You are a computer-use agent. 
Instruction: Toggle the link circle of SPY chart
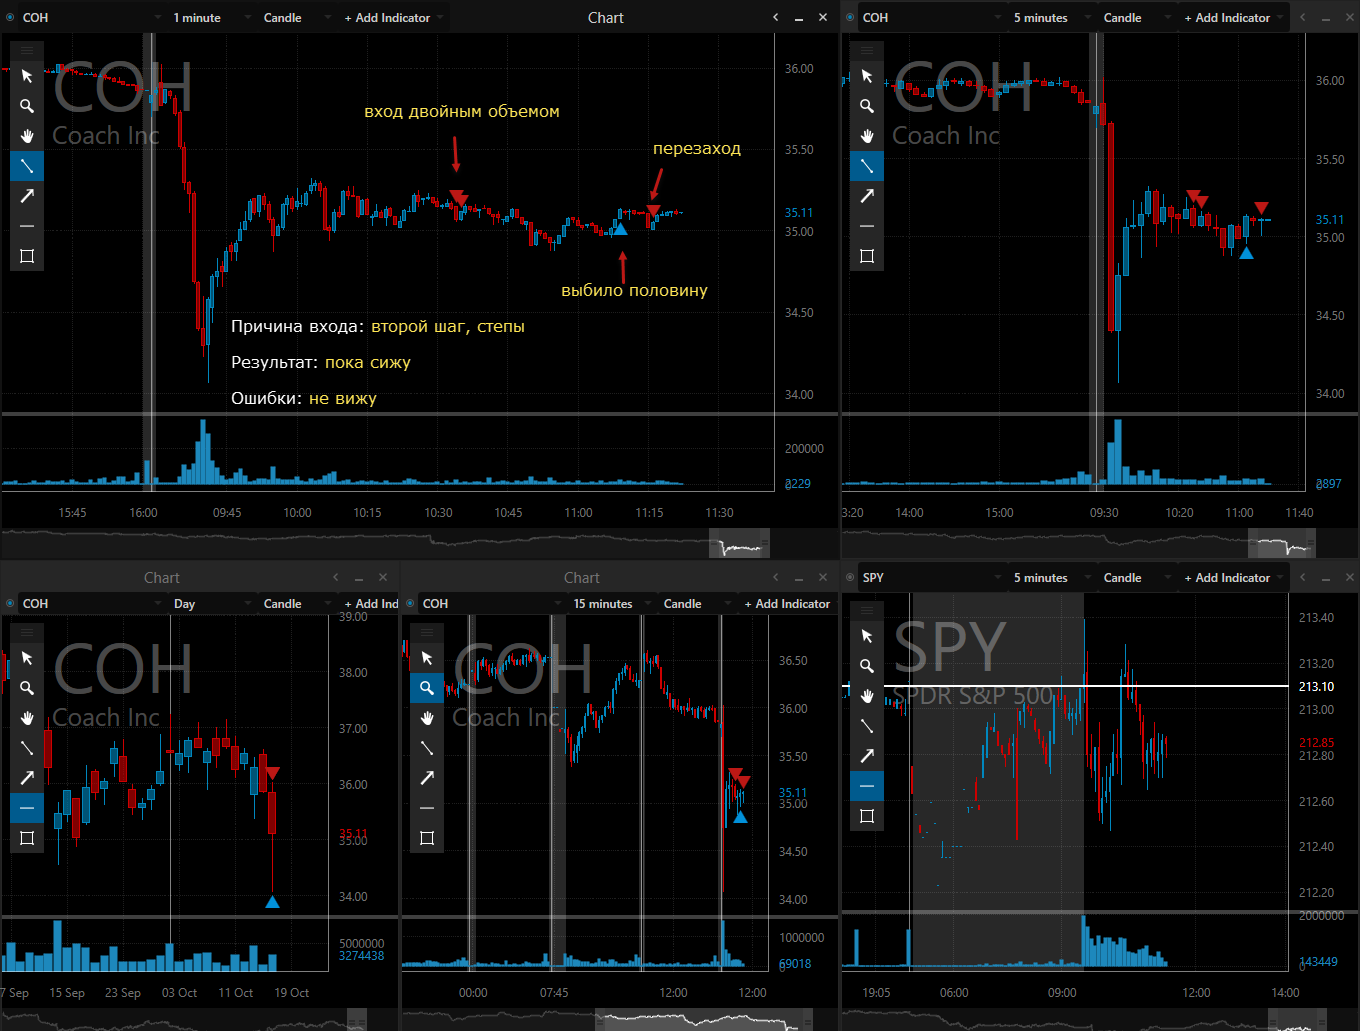(850, 578)
